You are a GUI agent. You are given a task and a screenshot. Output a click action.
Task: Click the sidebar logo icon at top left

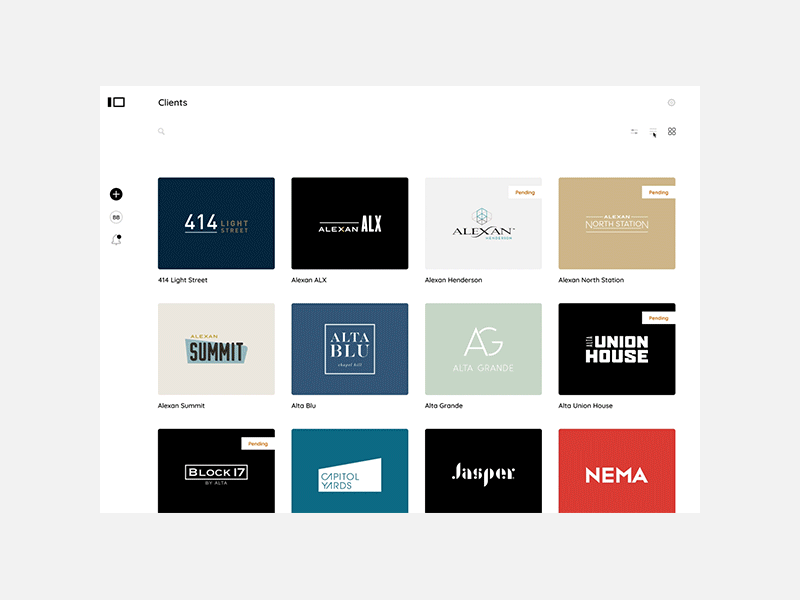(x=116, y=102)
